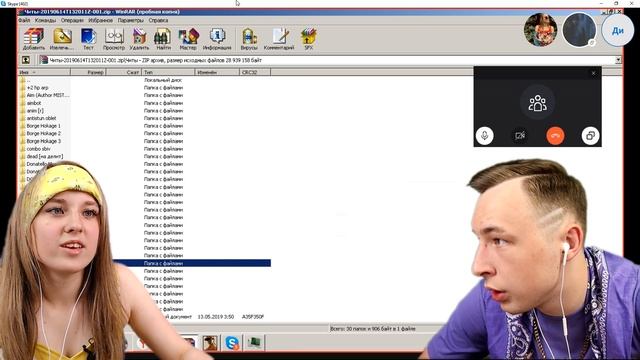
Task: Open the Избранное menu
Action: [x=100, y=20]
